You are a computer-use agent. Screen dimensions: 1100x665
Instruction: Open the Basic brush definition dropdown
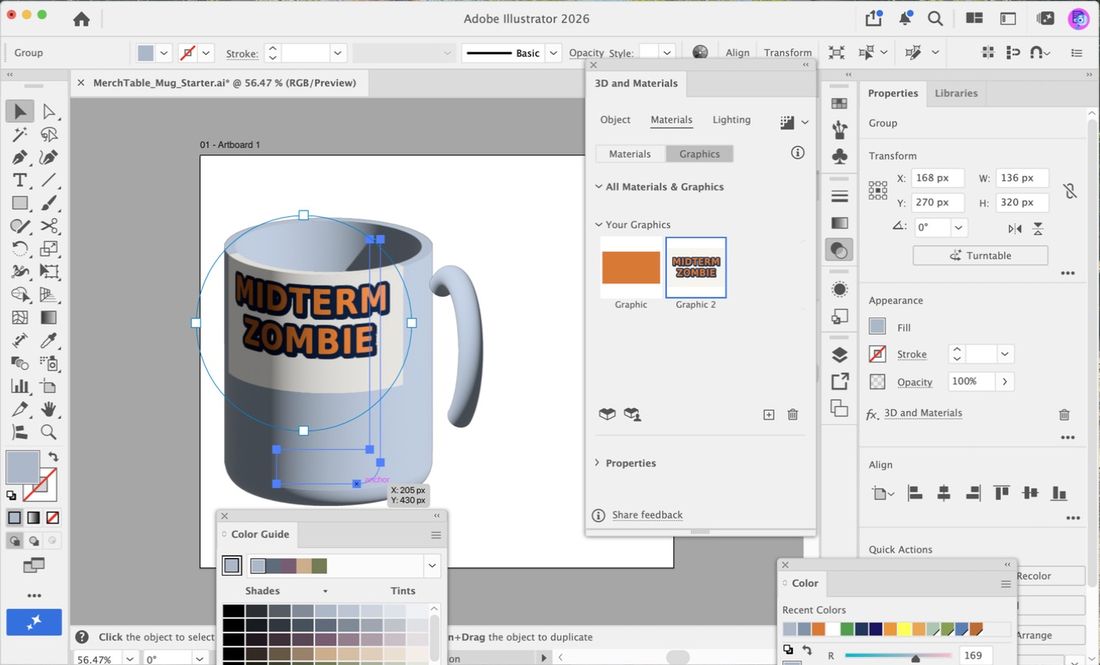[x=554, y=53]
